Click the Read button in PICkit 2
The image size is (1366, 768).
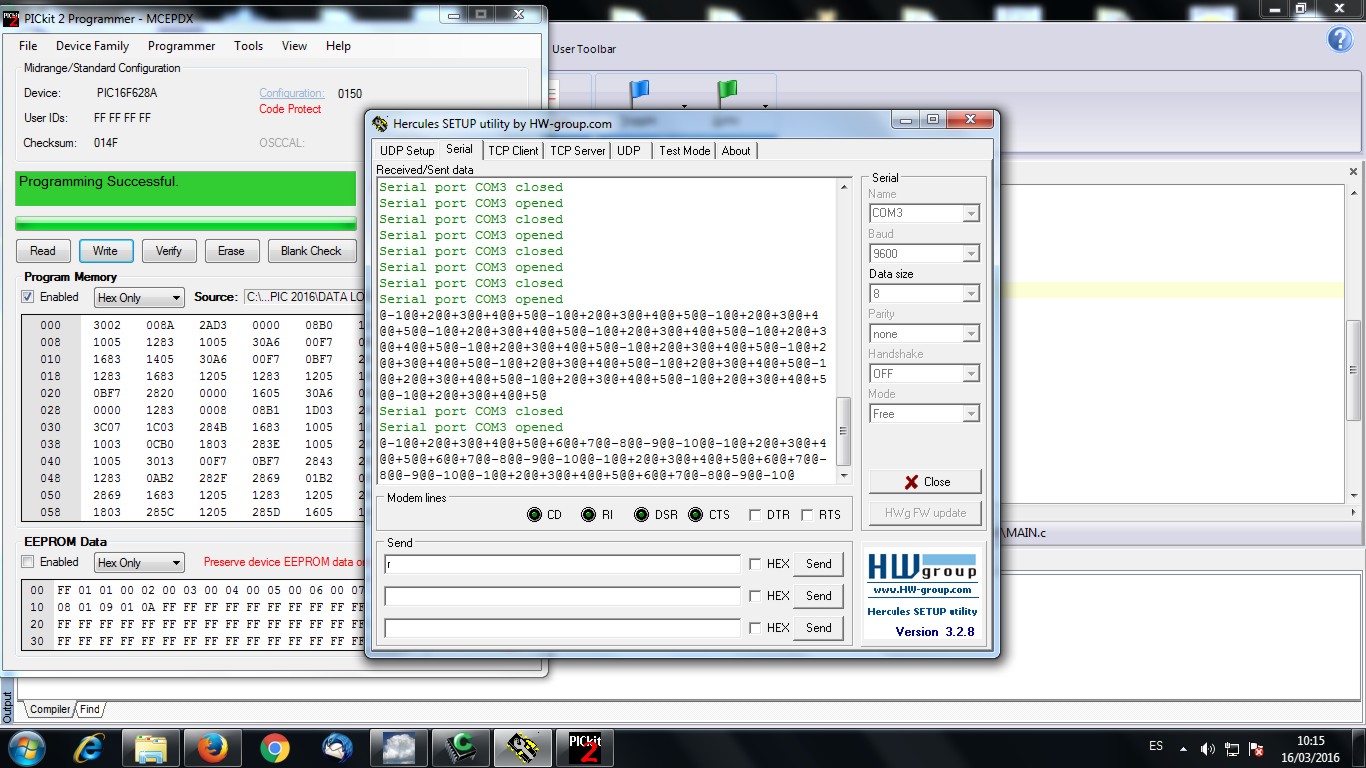pos(43,251)
